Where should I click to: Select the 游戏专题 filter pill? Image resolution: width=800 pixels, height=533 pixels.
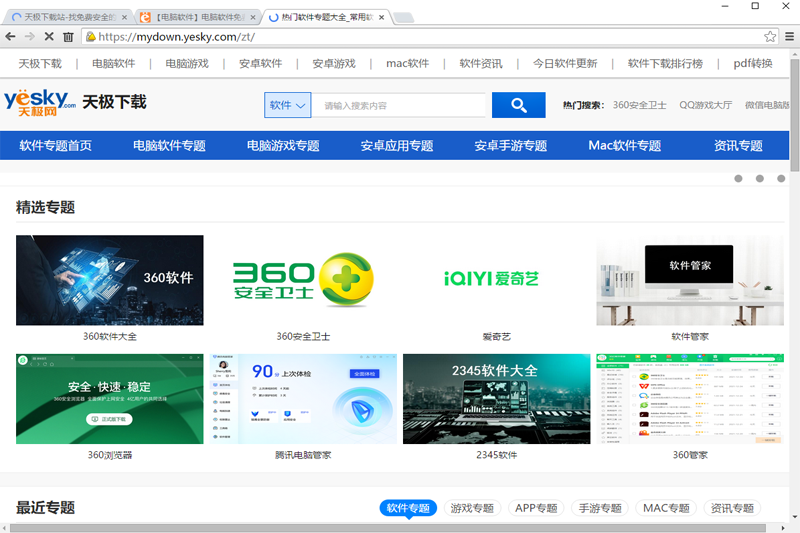point(472,508)
